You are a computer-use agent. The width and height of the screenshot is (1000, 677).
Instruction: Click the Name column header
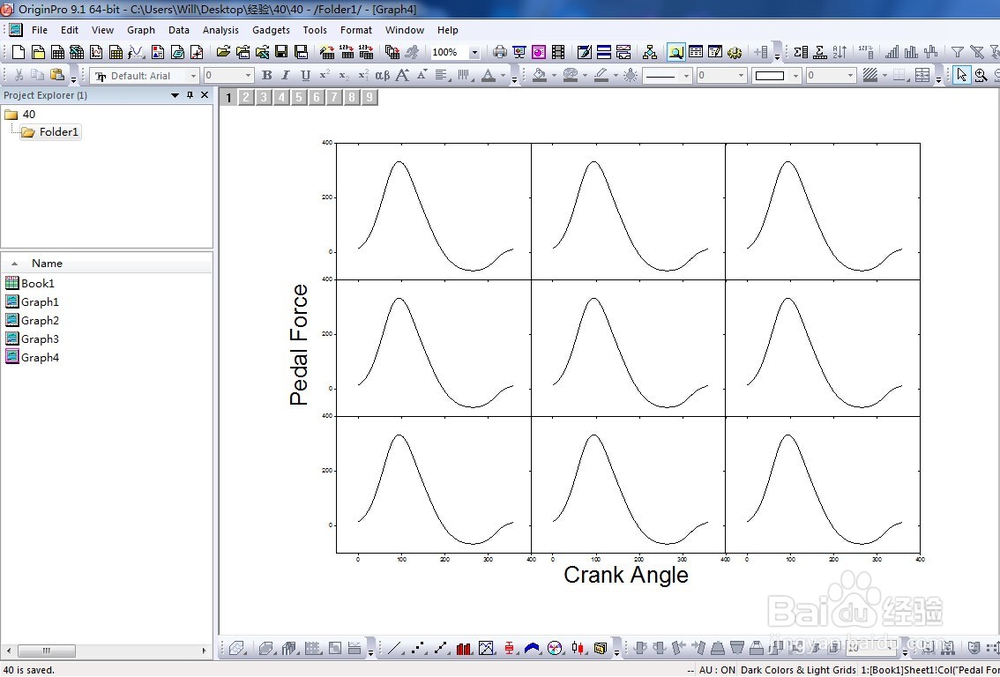[x=106, y=263]
